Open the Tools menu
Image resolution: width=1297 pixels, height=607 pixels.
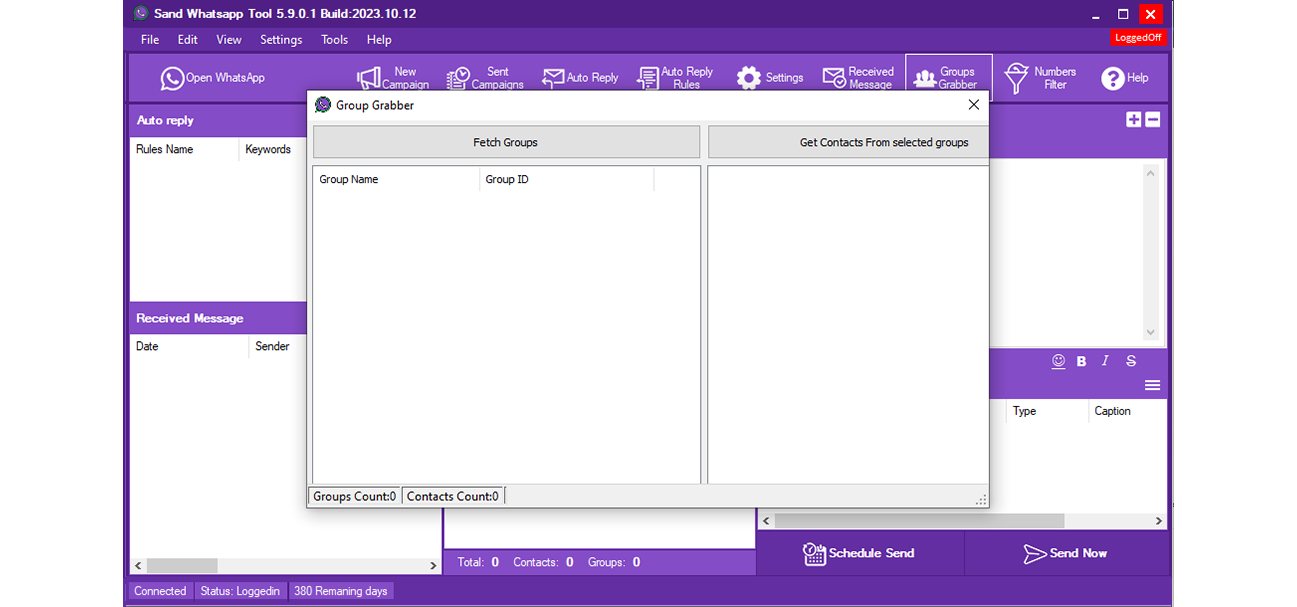[334, 40]
